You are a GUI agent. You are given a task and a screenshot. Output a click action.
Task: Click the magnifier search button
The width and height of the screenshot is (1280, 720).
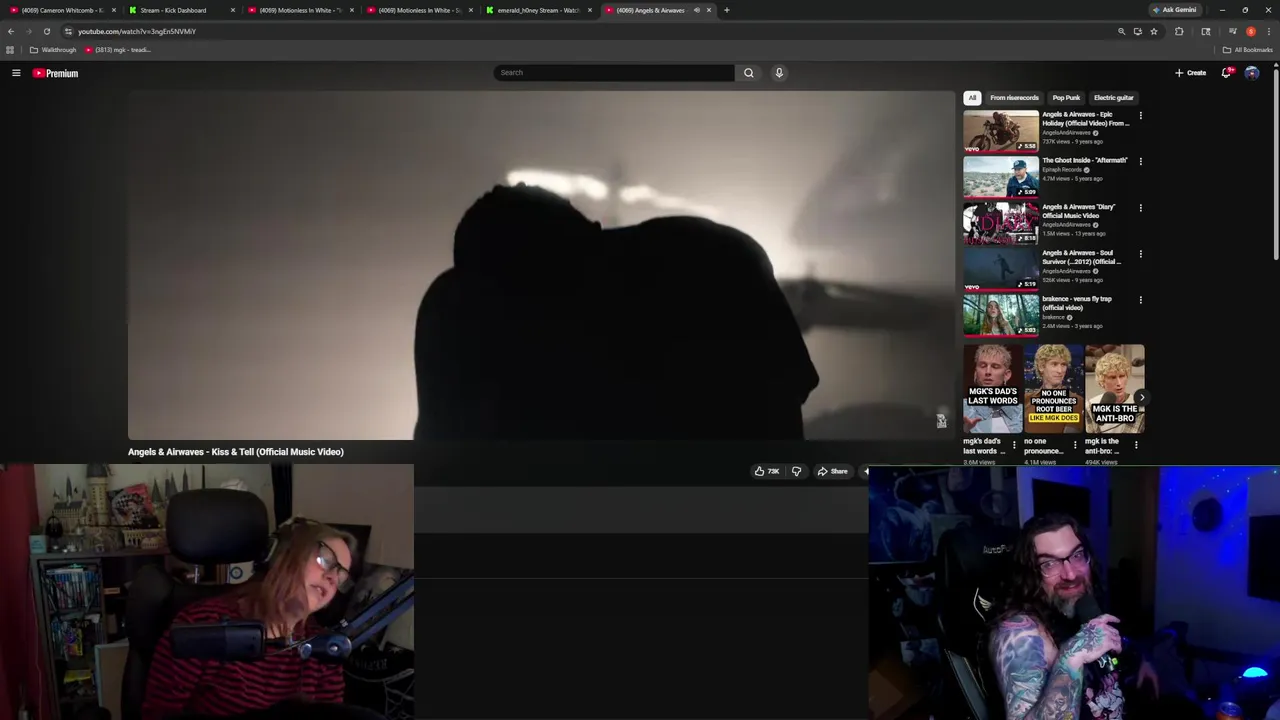click(748, 73)
